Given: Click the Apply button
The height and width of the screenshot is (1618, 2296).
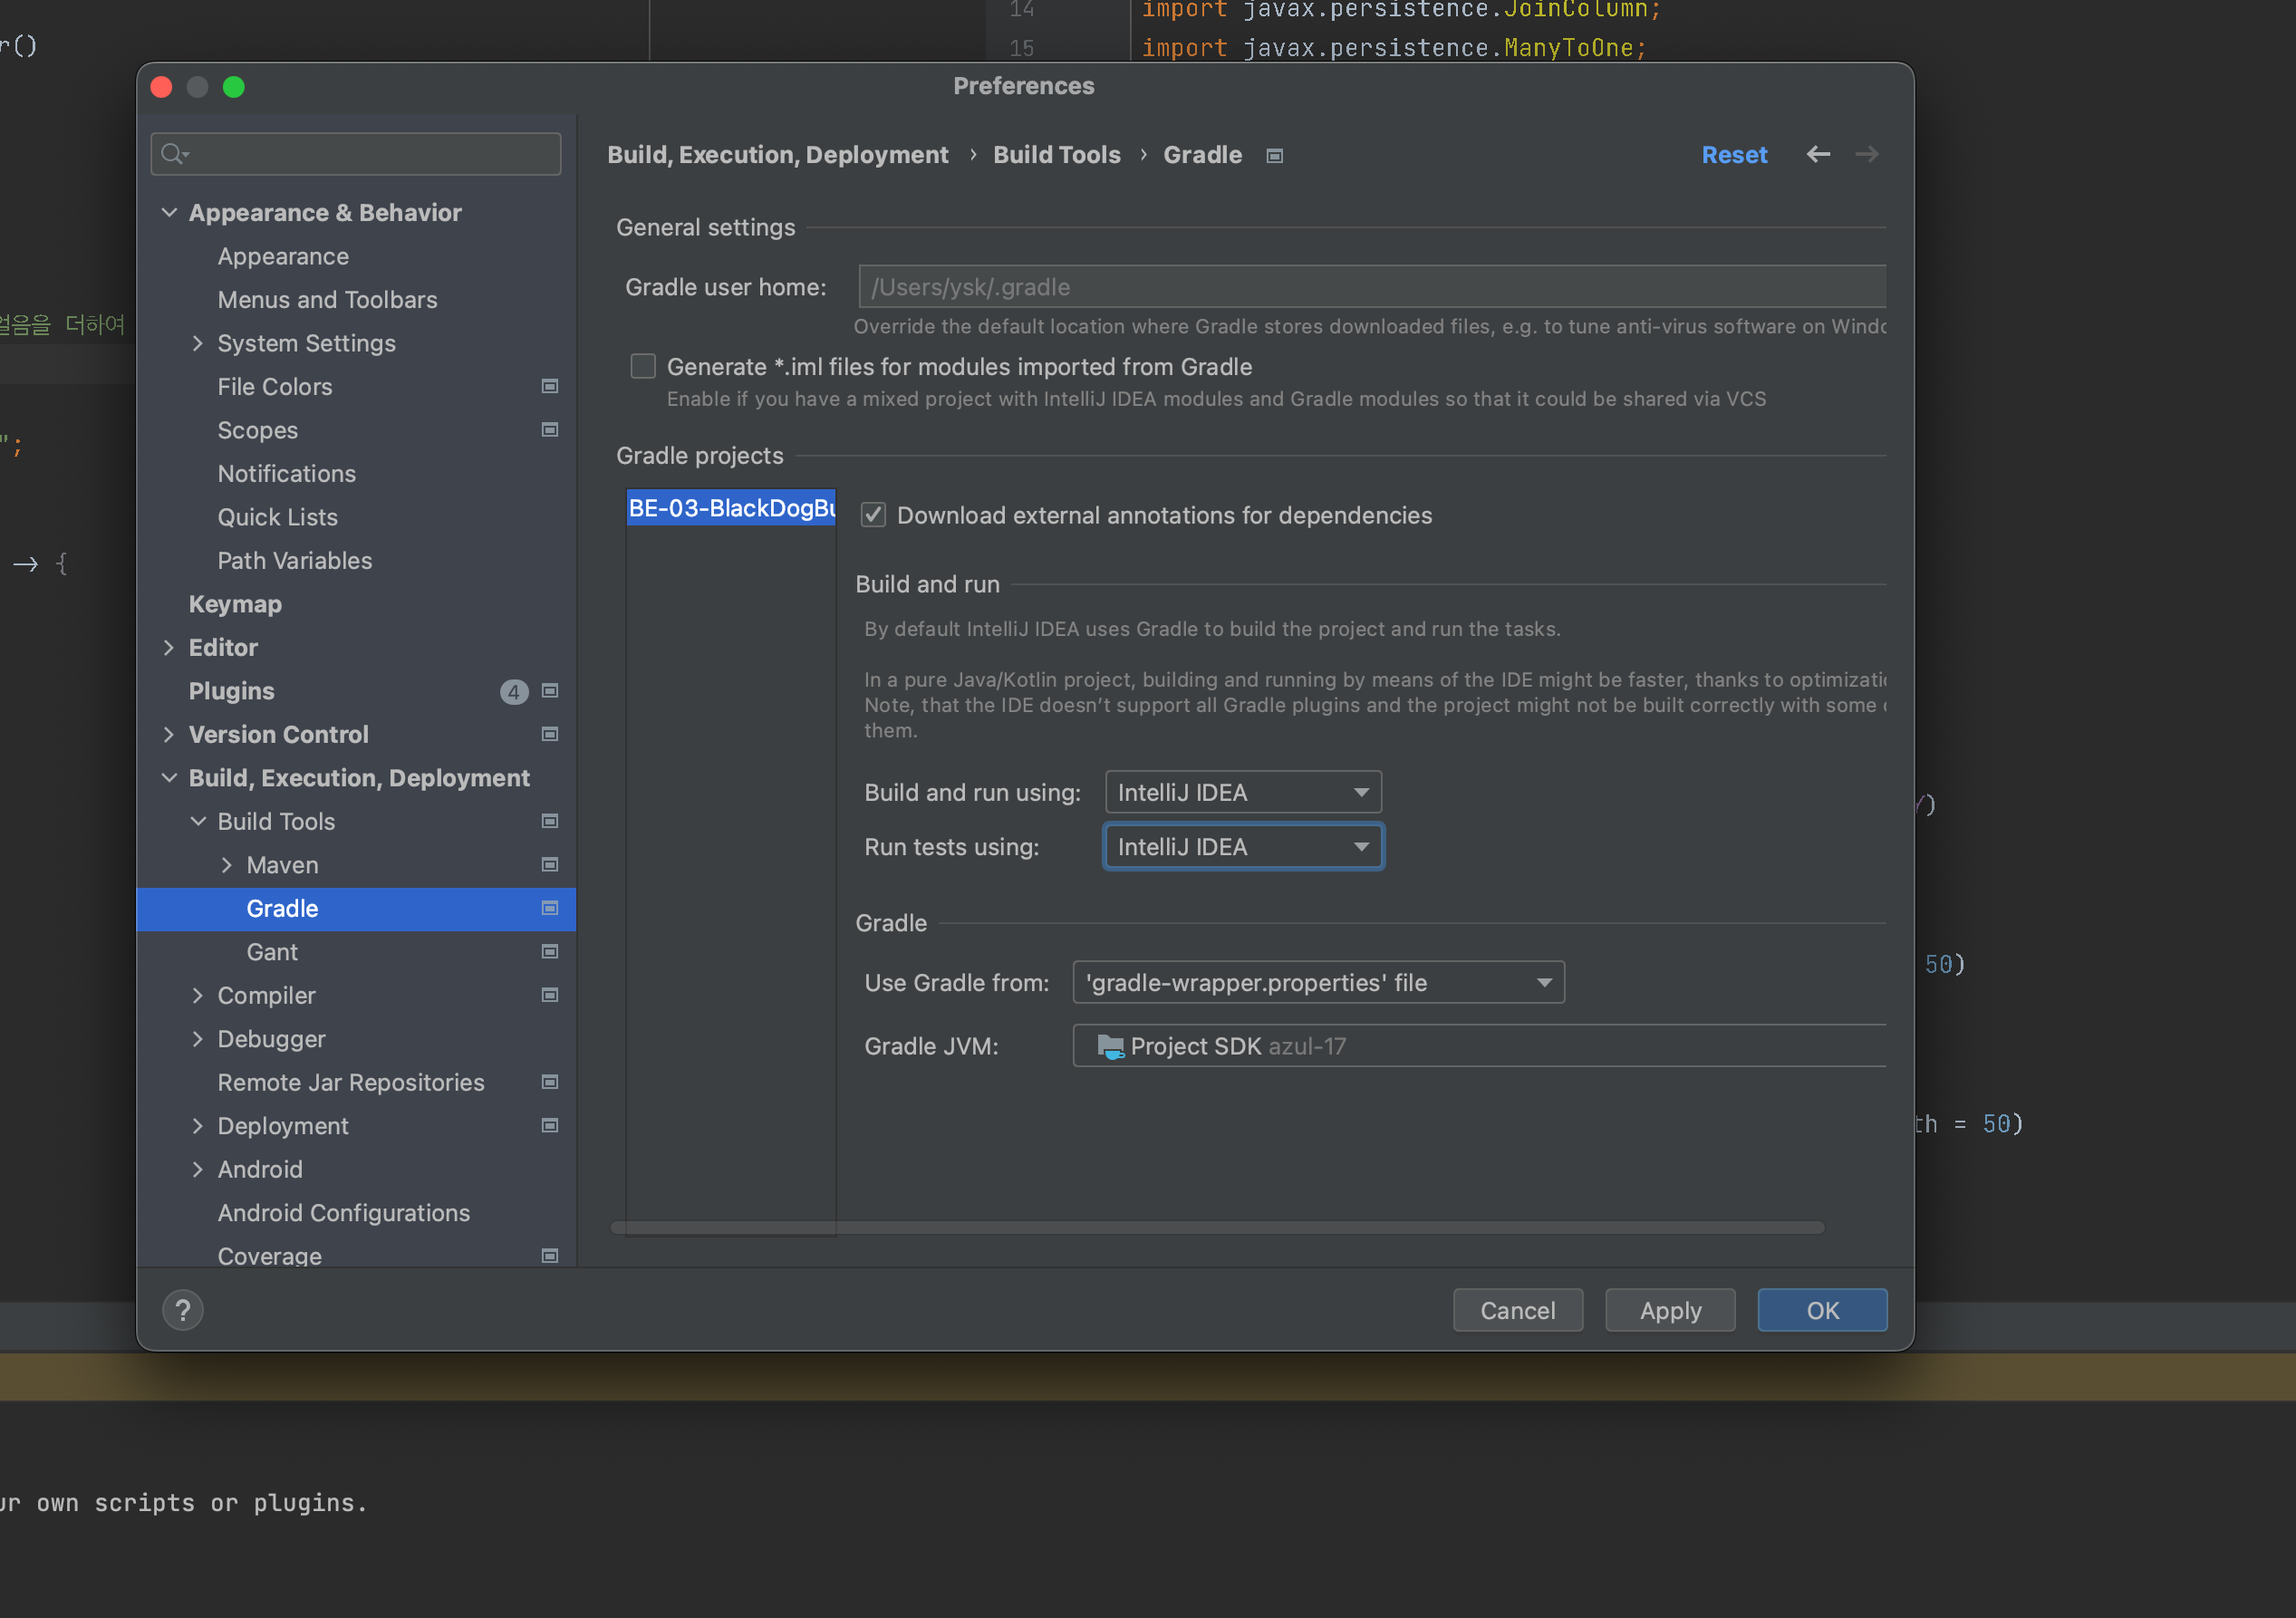Looking at the screenshot, I should [x=1669, y=1310].
